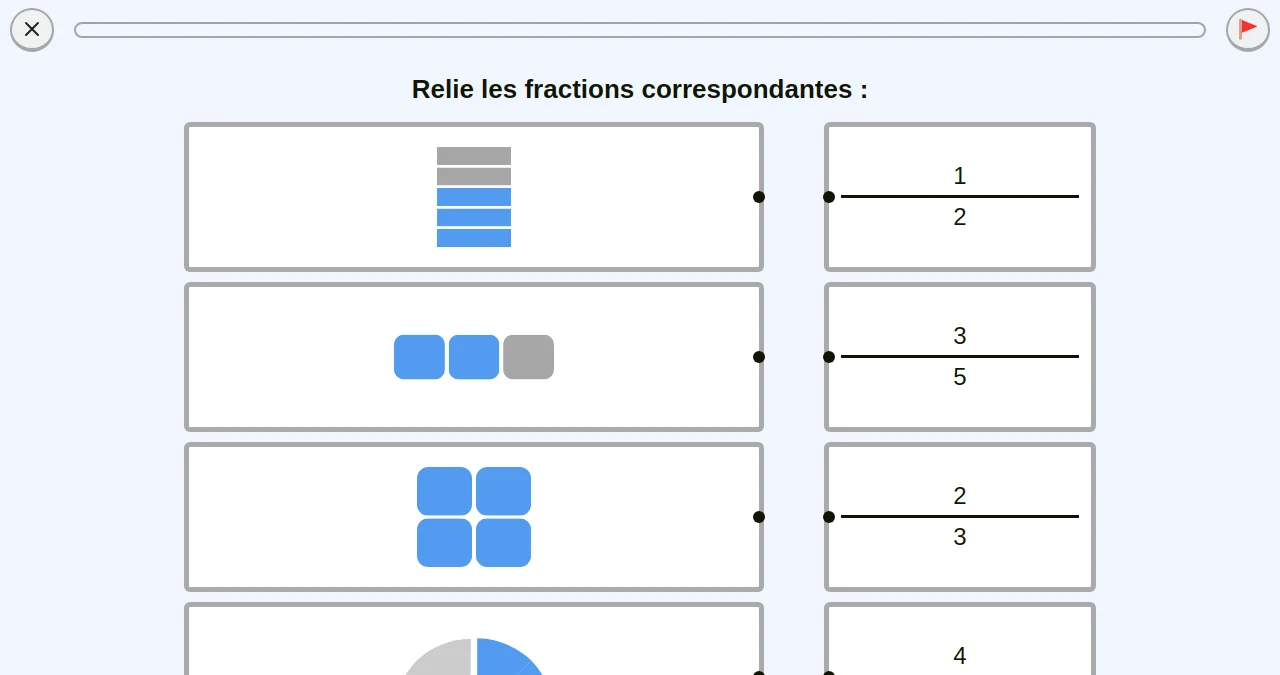Select the fraction card labeled 3/5

click(959, 357)
